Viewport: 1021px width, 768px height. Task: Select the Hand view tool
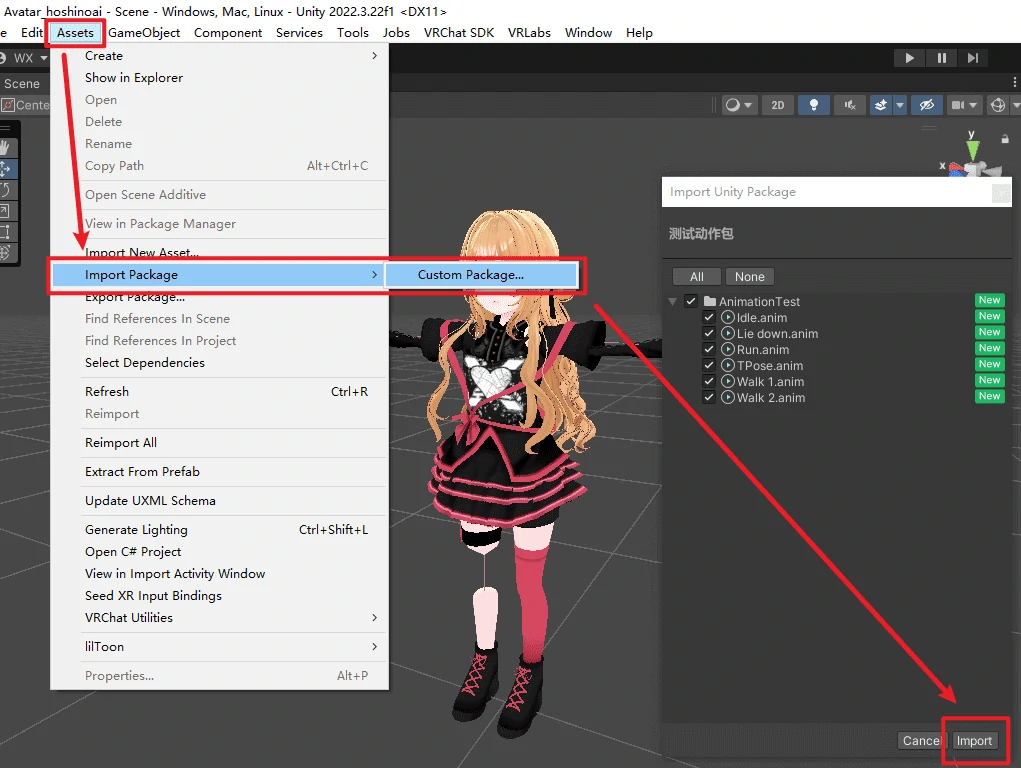(4, 148)
